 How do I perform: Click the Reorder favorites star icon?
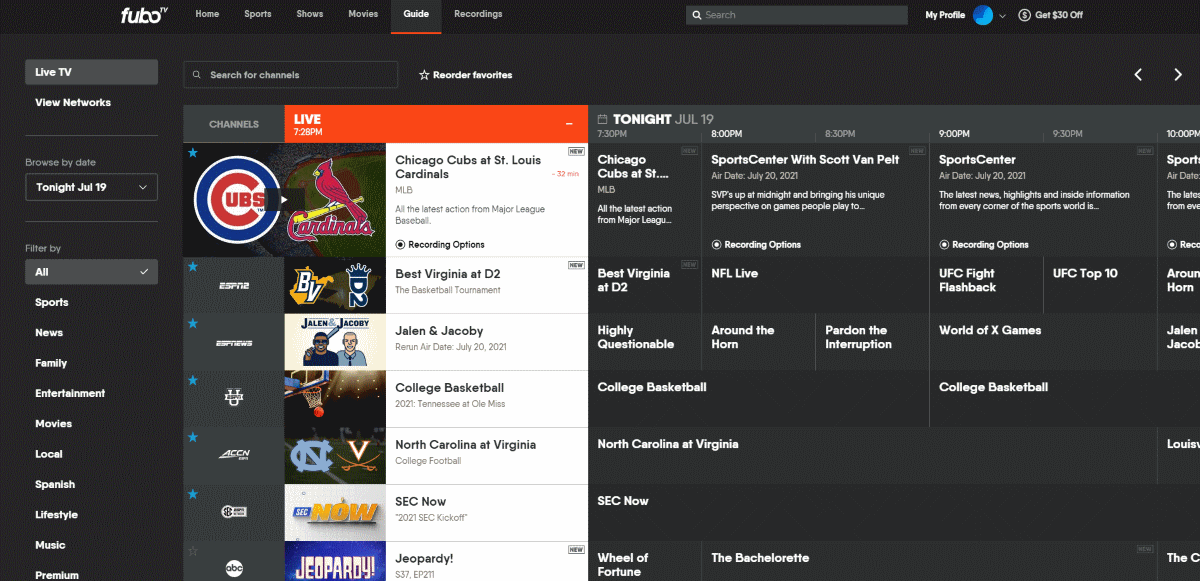click(x=426, y=74)
